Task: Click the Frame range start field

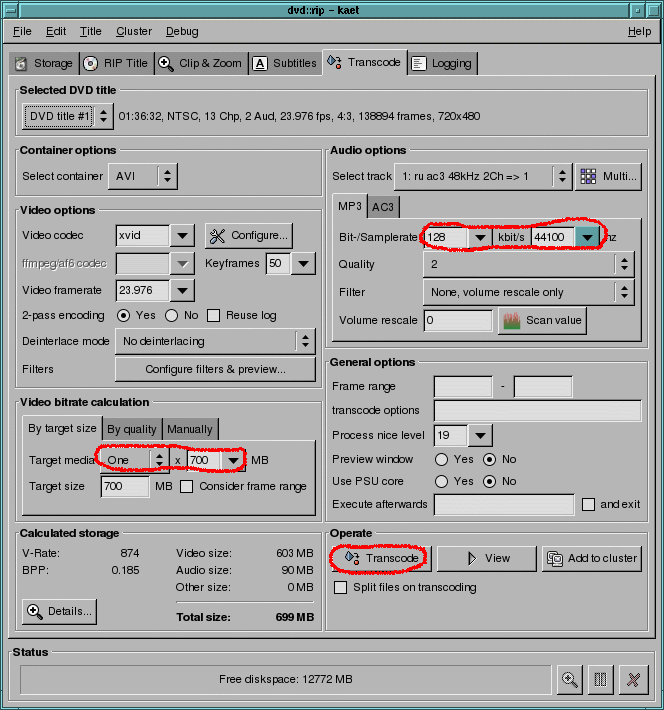Action: (x=463, y=387)
